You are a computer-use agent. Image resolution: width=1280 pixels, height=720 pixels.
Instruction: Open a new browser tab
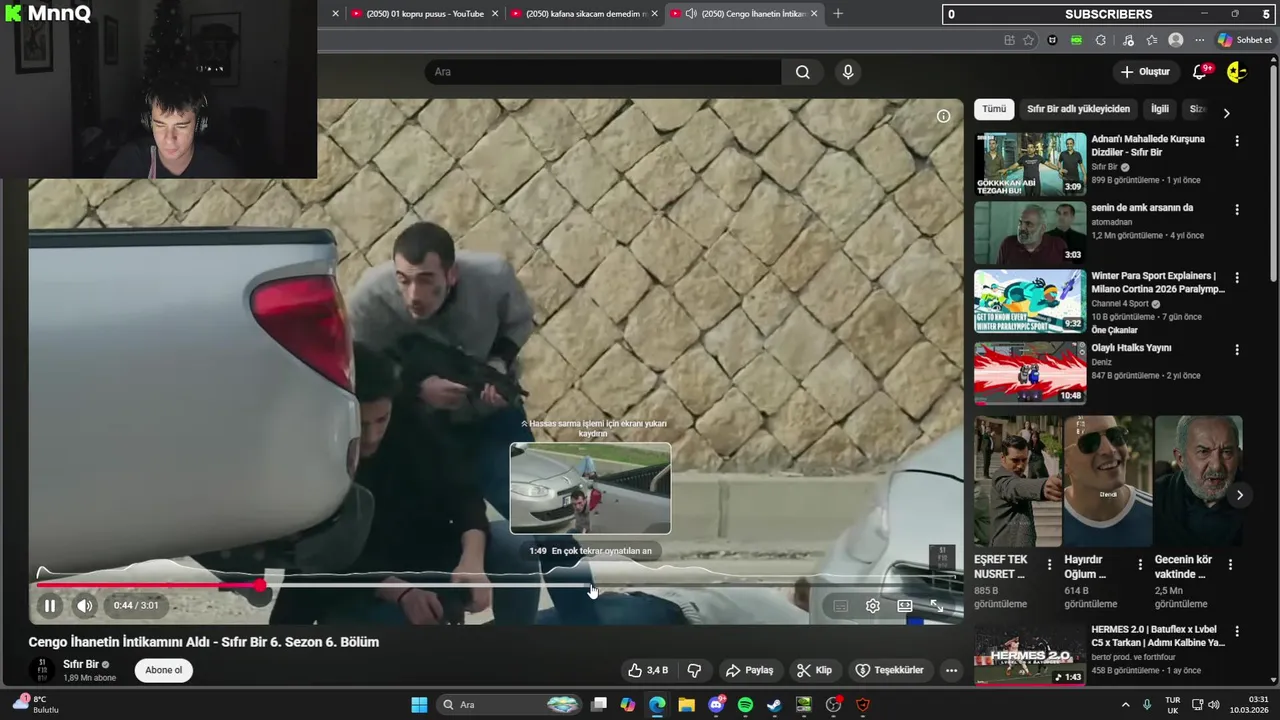click(838, 14)
